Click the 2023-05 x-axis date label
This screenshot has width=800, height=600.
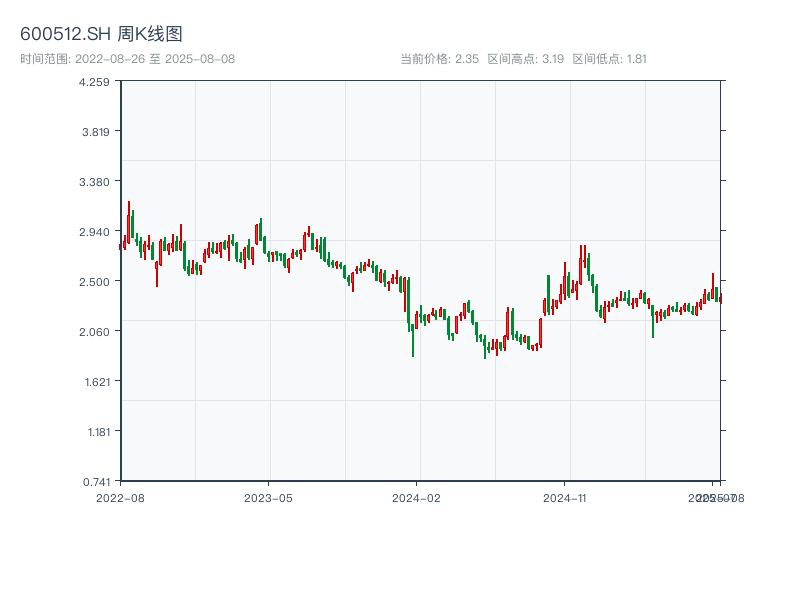[x=268, y=497]
